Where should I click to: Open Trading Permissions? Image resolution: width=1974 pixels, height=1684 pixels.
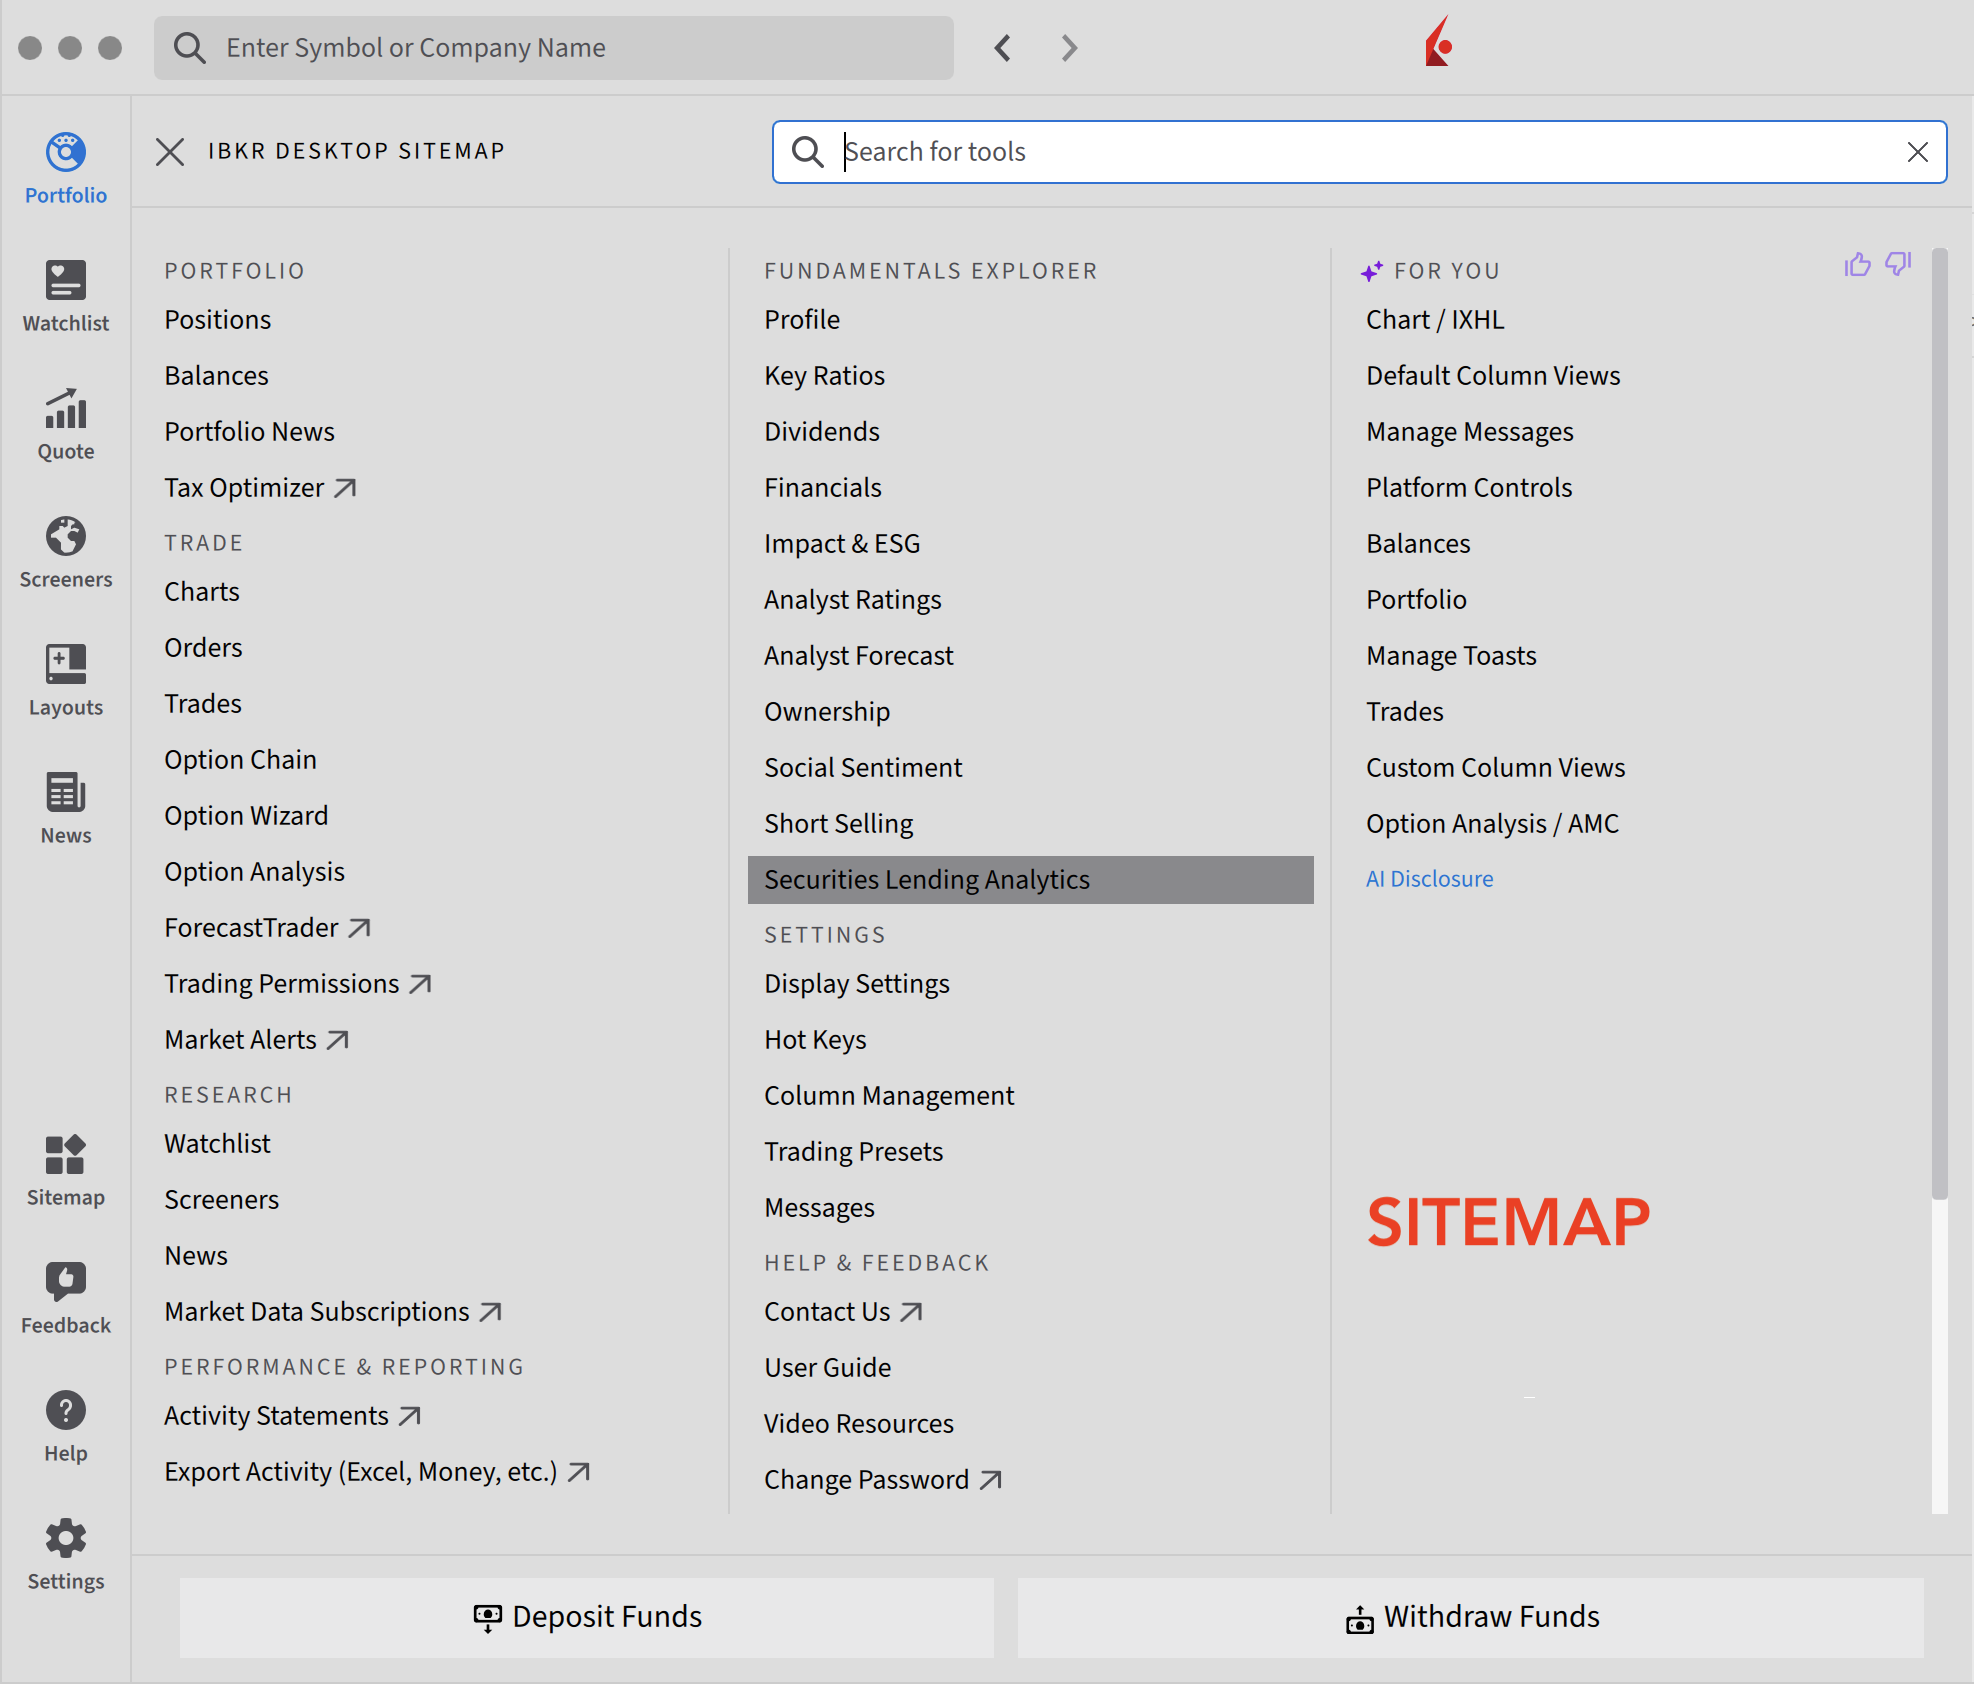pyautogui.click(x=282, y=984)
